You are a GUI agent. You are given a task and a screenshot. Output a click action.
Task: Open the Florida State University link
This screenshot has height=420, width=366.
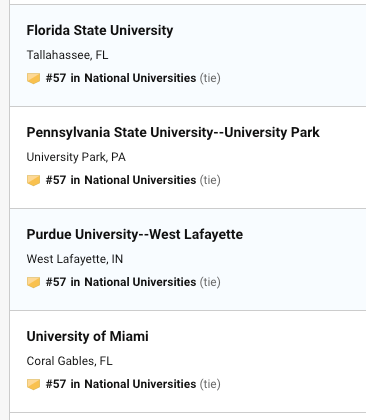click(x=100, y=30)
